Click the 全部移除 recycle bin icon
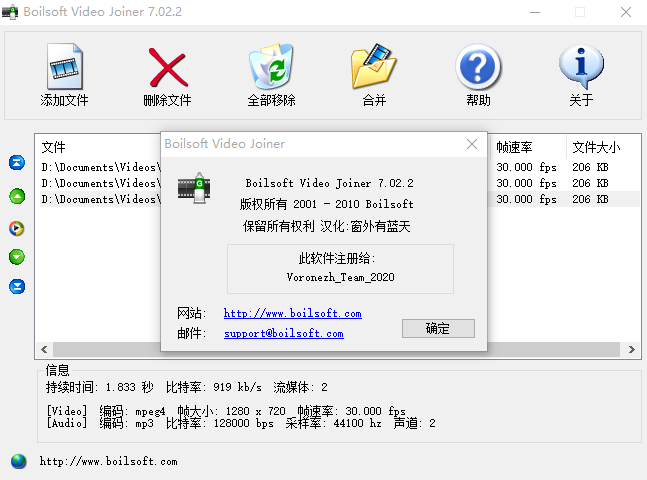 (271, 66)
